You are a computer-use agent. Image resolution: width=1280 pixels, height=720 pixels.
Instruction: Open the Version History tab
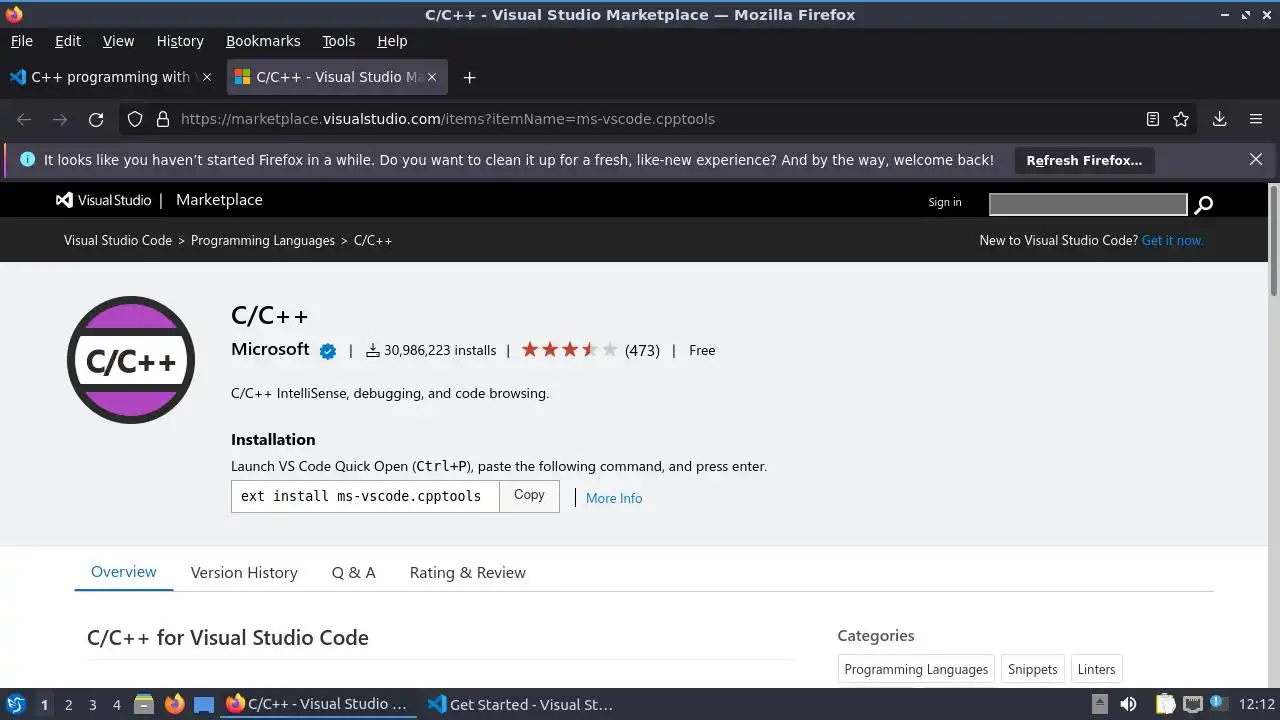(x=244, y=573)
